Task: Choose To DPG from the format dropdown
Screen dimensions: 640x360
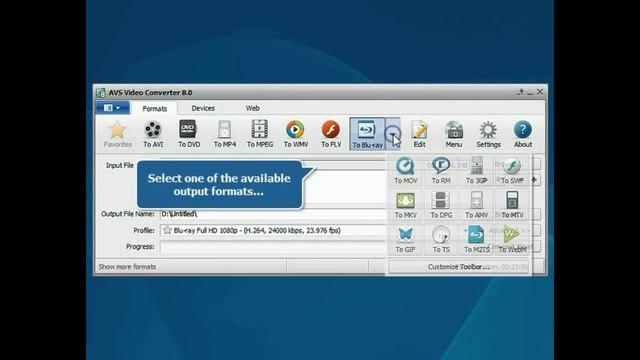Action: [441, 205]
